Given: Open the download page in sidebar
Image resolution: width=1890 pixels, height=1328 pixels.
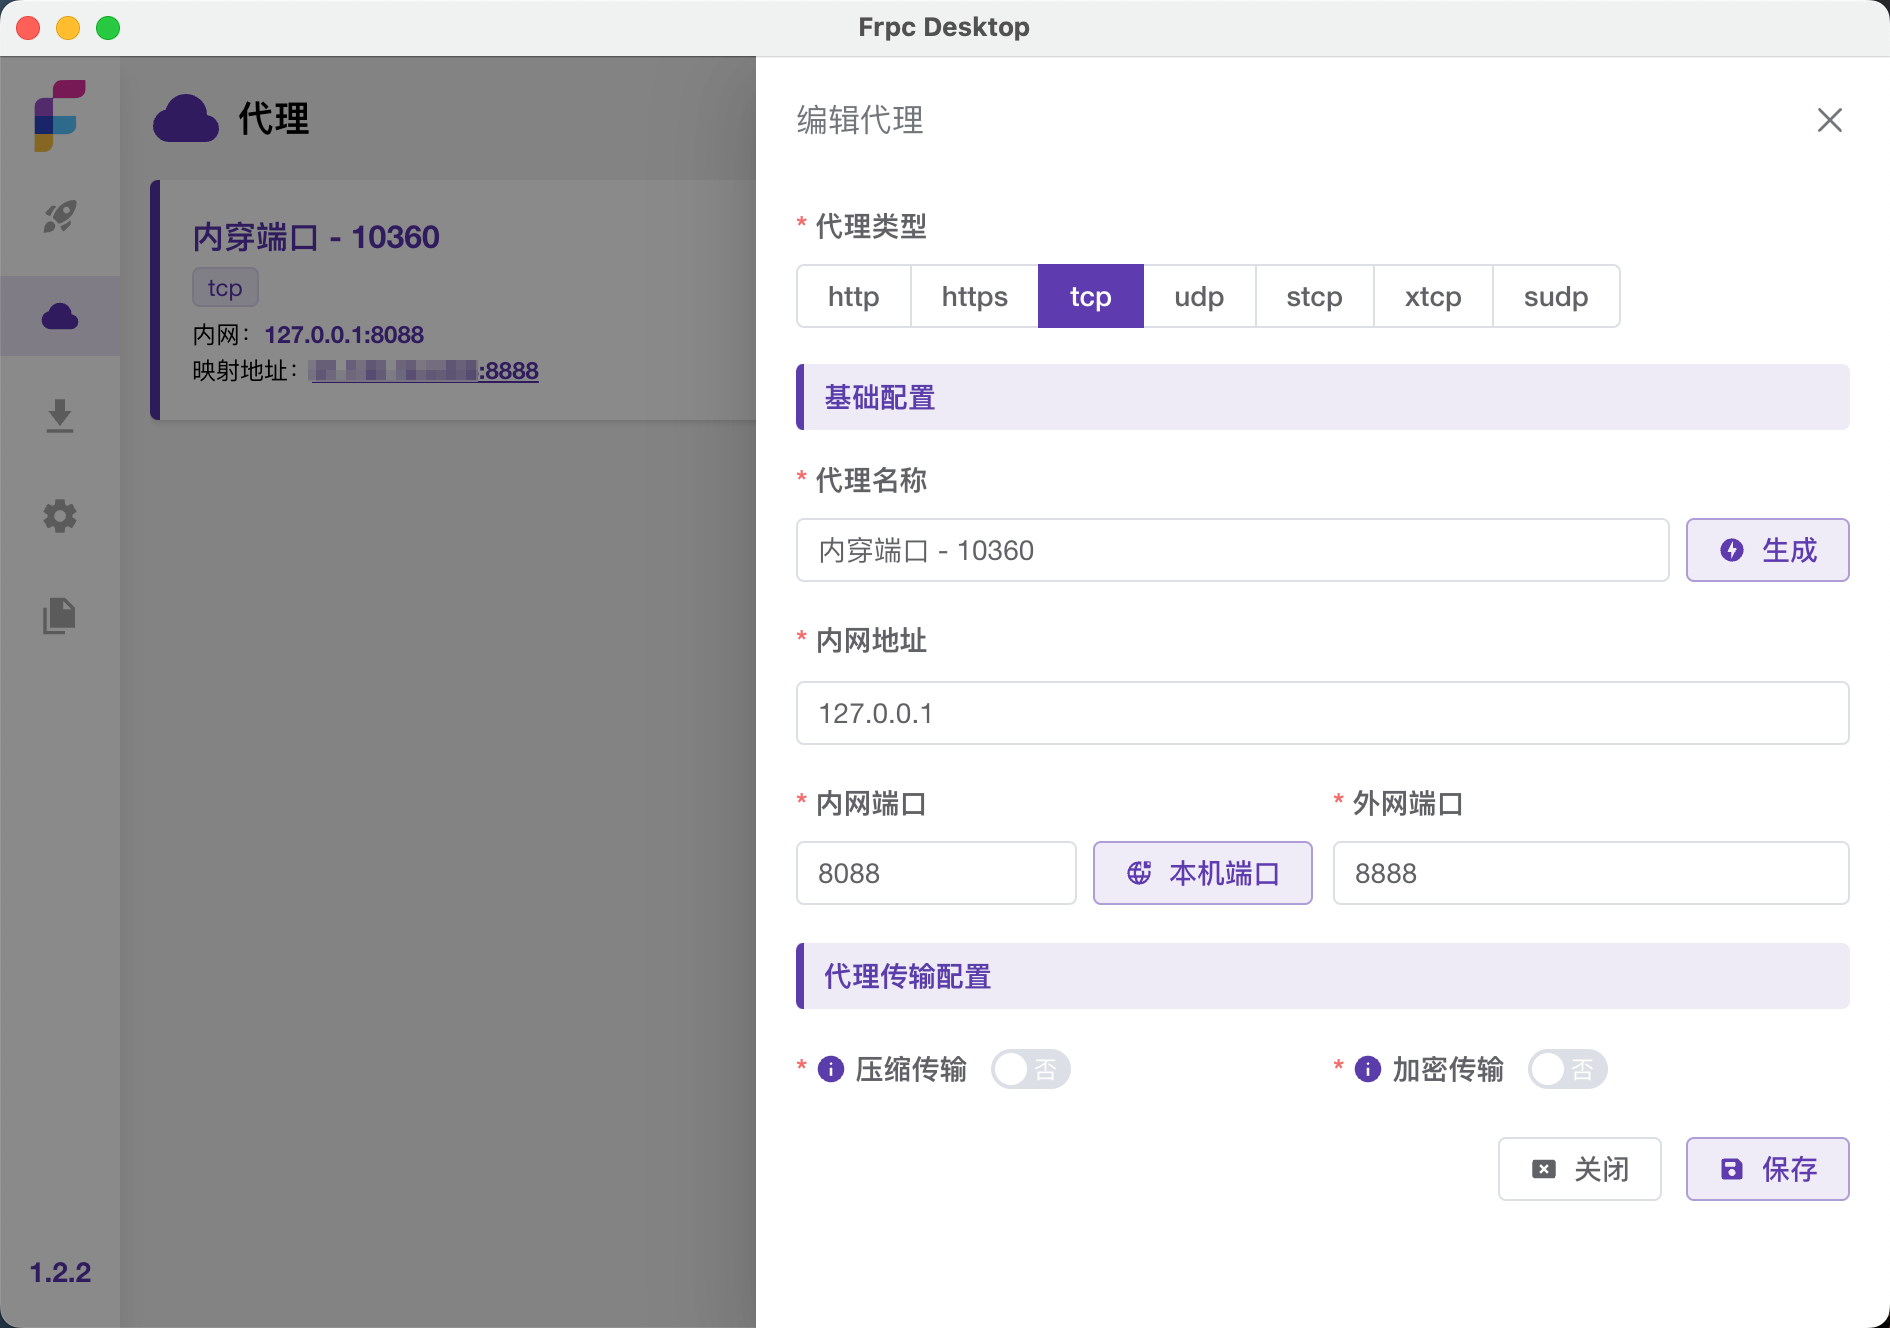Looking at the screenshot, I should 60,416.
